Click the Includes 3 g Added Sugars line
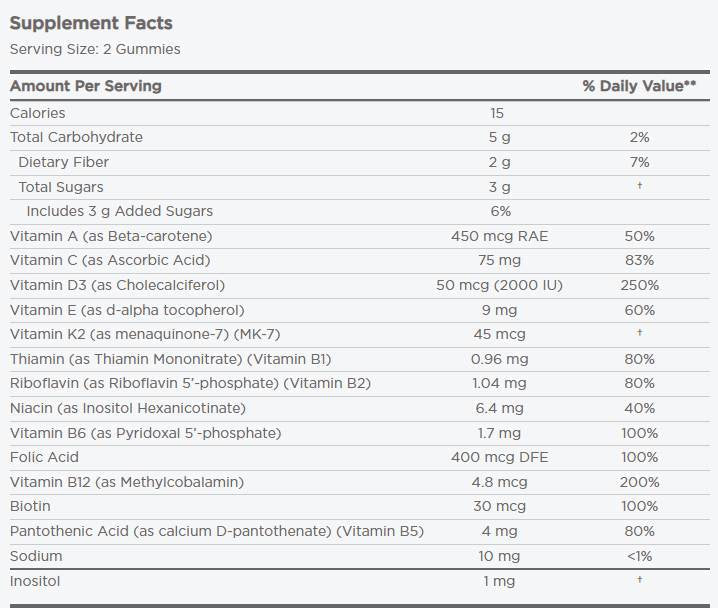 pos(120,211)
